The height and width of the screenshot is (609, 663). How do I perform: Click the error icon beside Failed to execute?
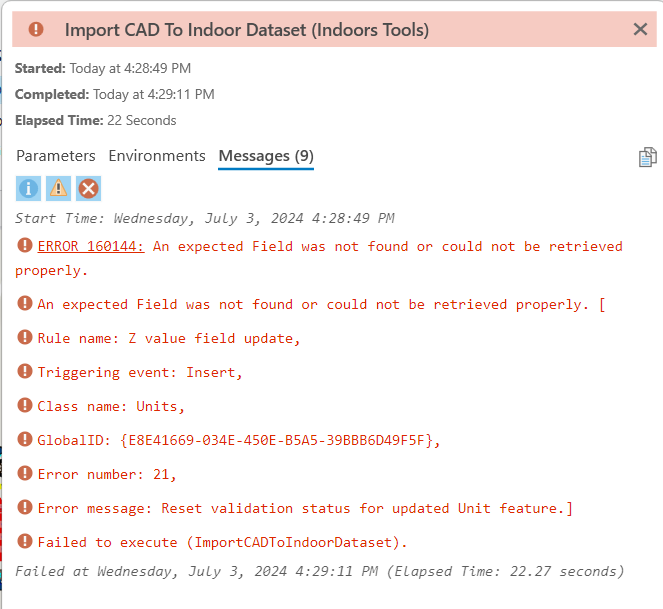coord(25,542)
